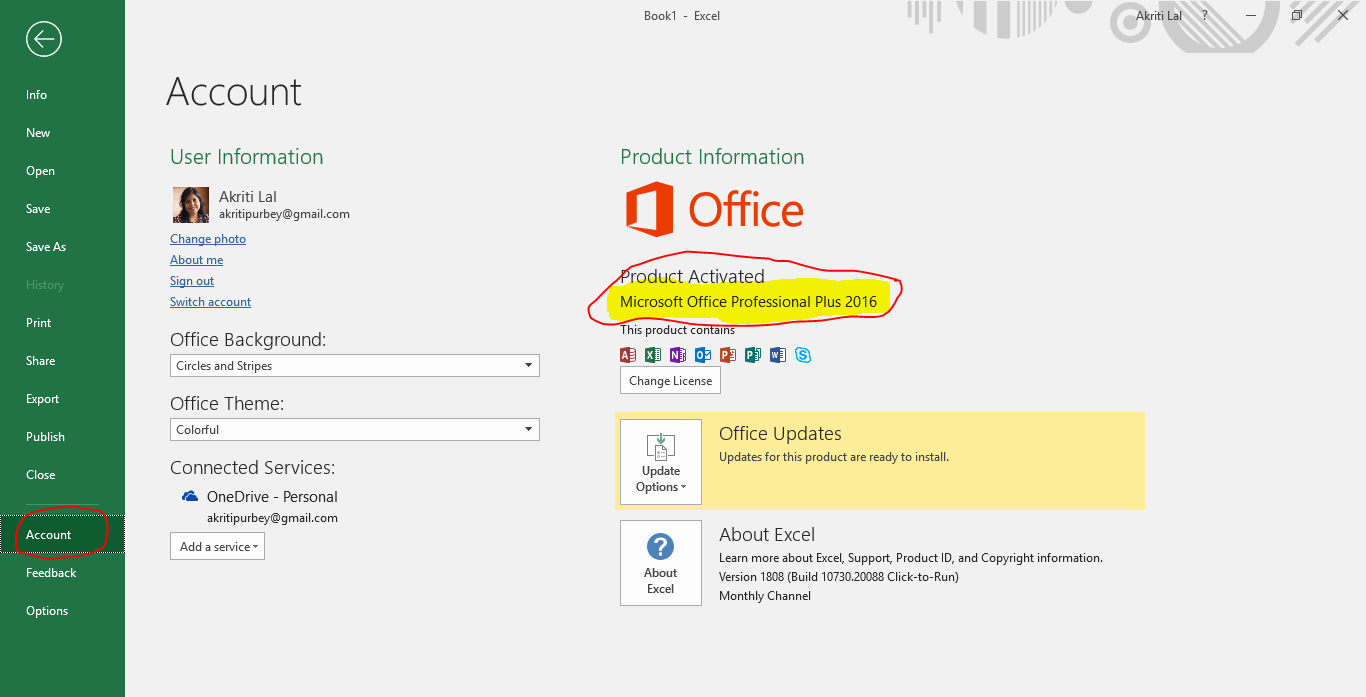Image resolution: width=1366 pixels, height=697 pixels.
Task: Click the About me link
Action: pos(196,260)
